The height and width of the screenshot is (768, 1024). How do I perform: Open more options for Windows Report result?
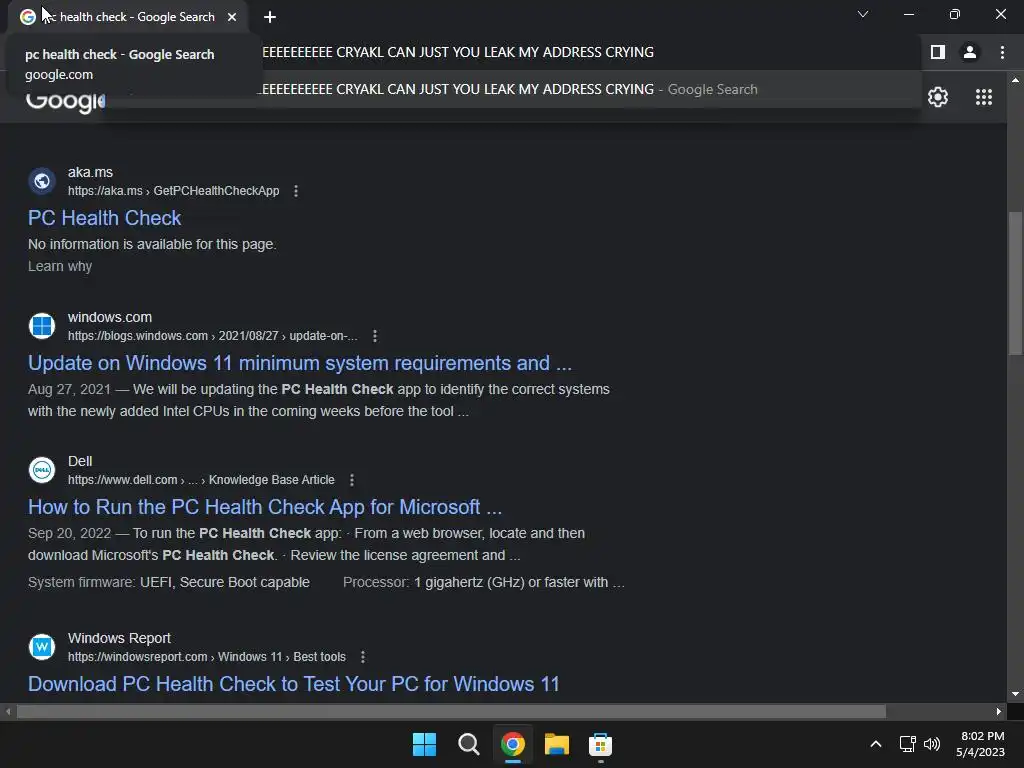[363, 657]
